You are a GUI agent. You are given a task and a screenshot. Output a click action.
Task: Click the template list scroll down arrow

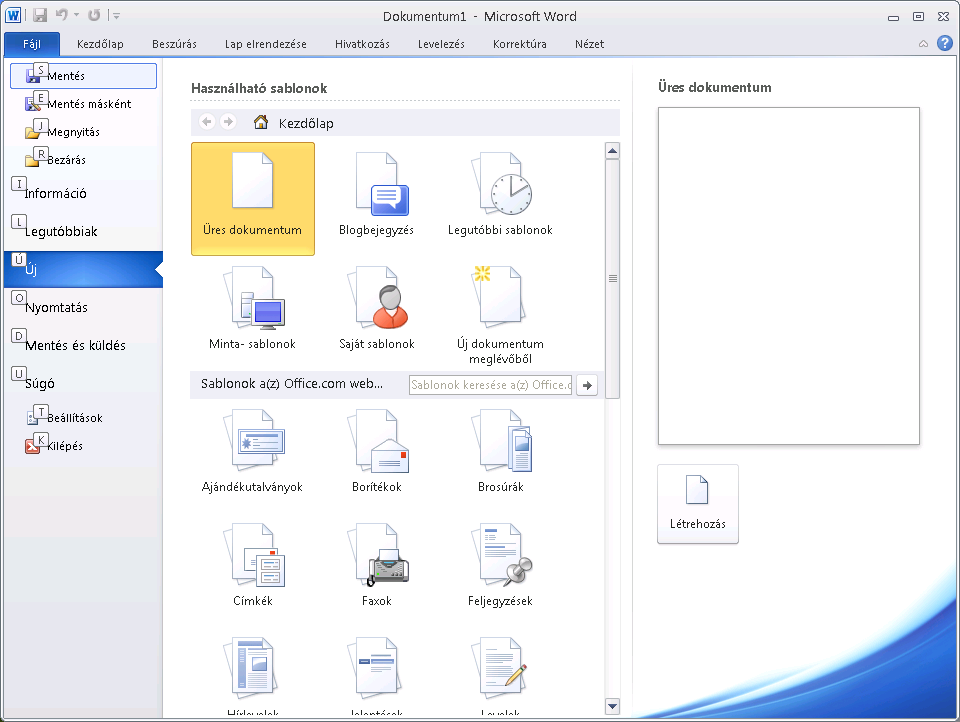click(612, 706)
